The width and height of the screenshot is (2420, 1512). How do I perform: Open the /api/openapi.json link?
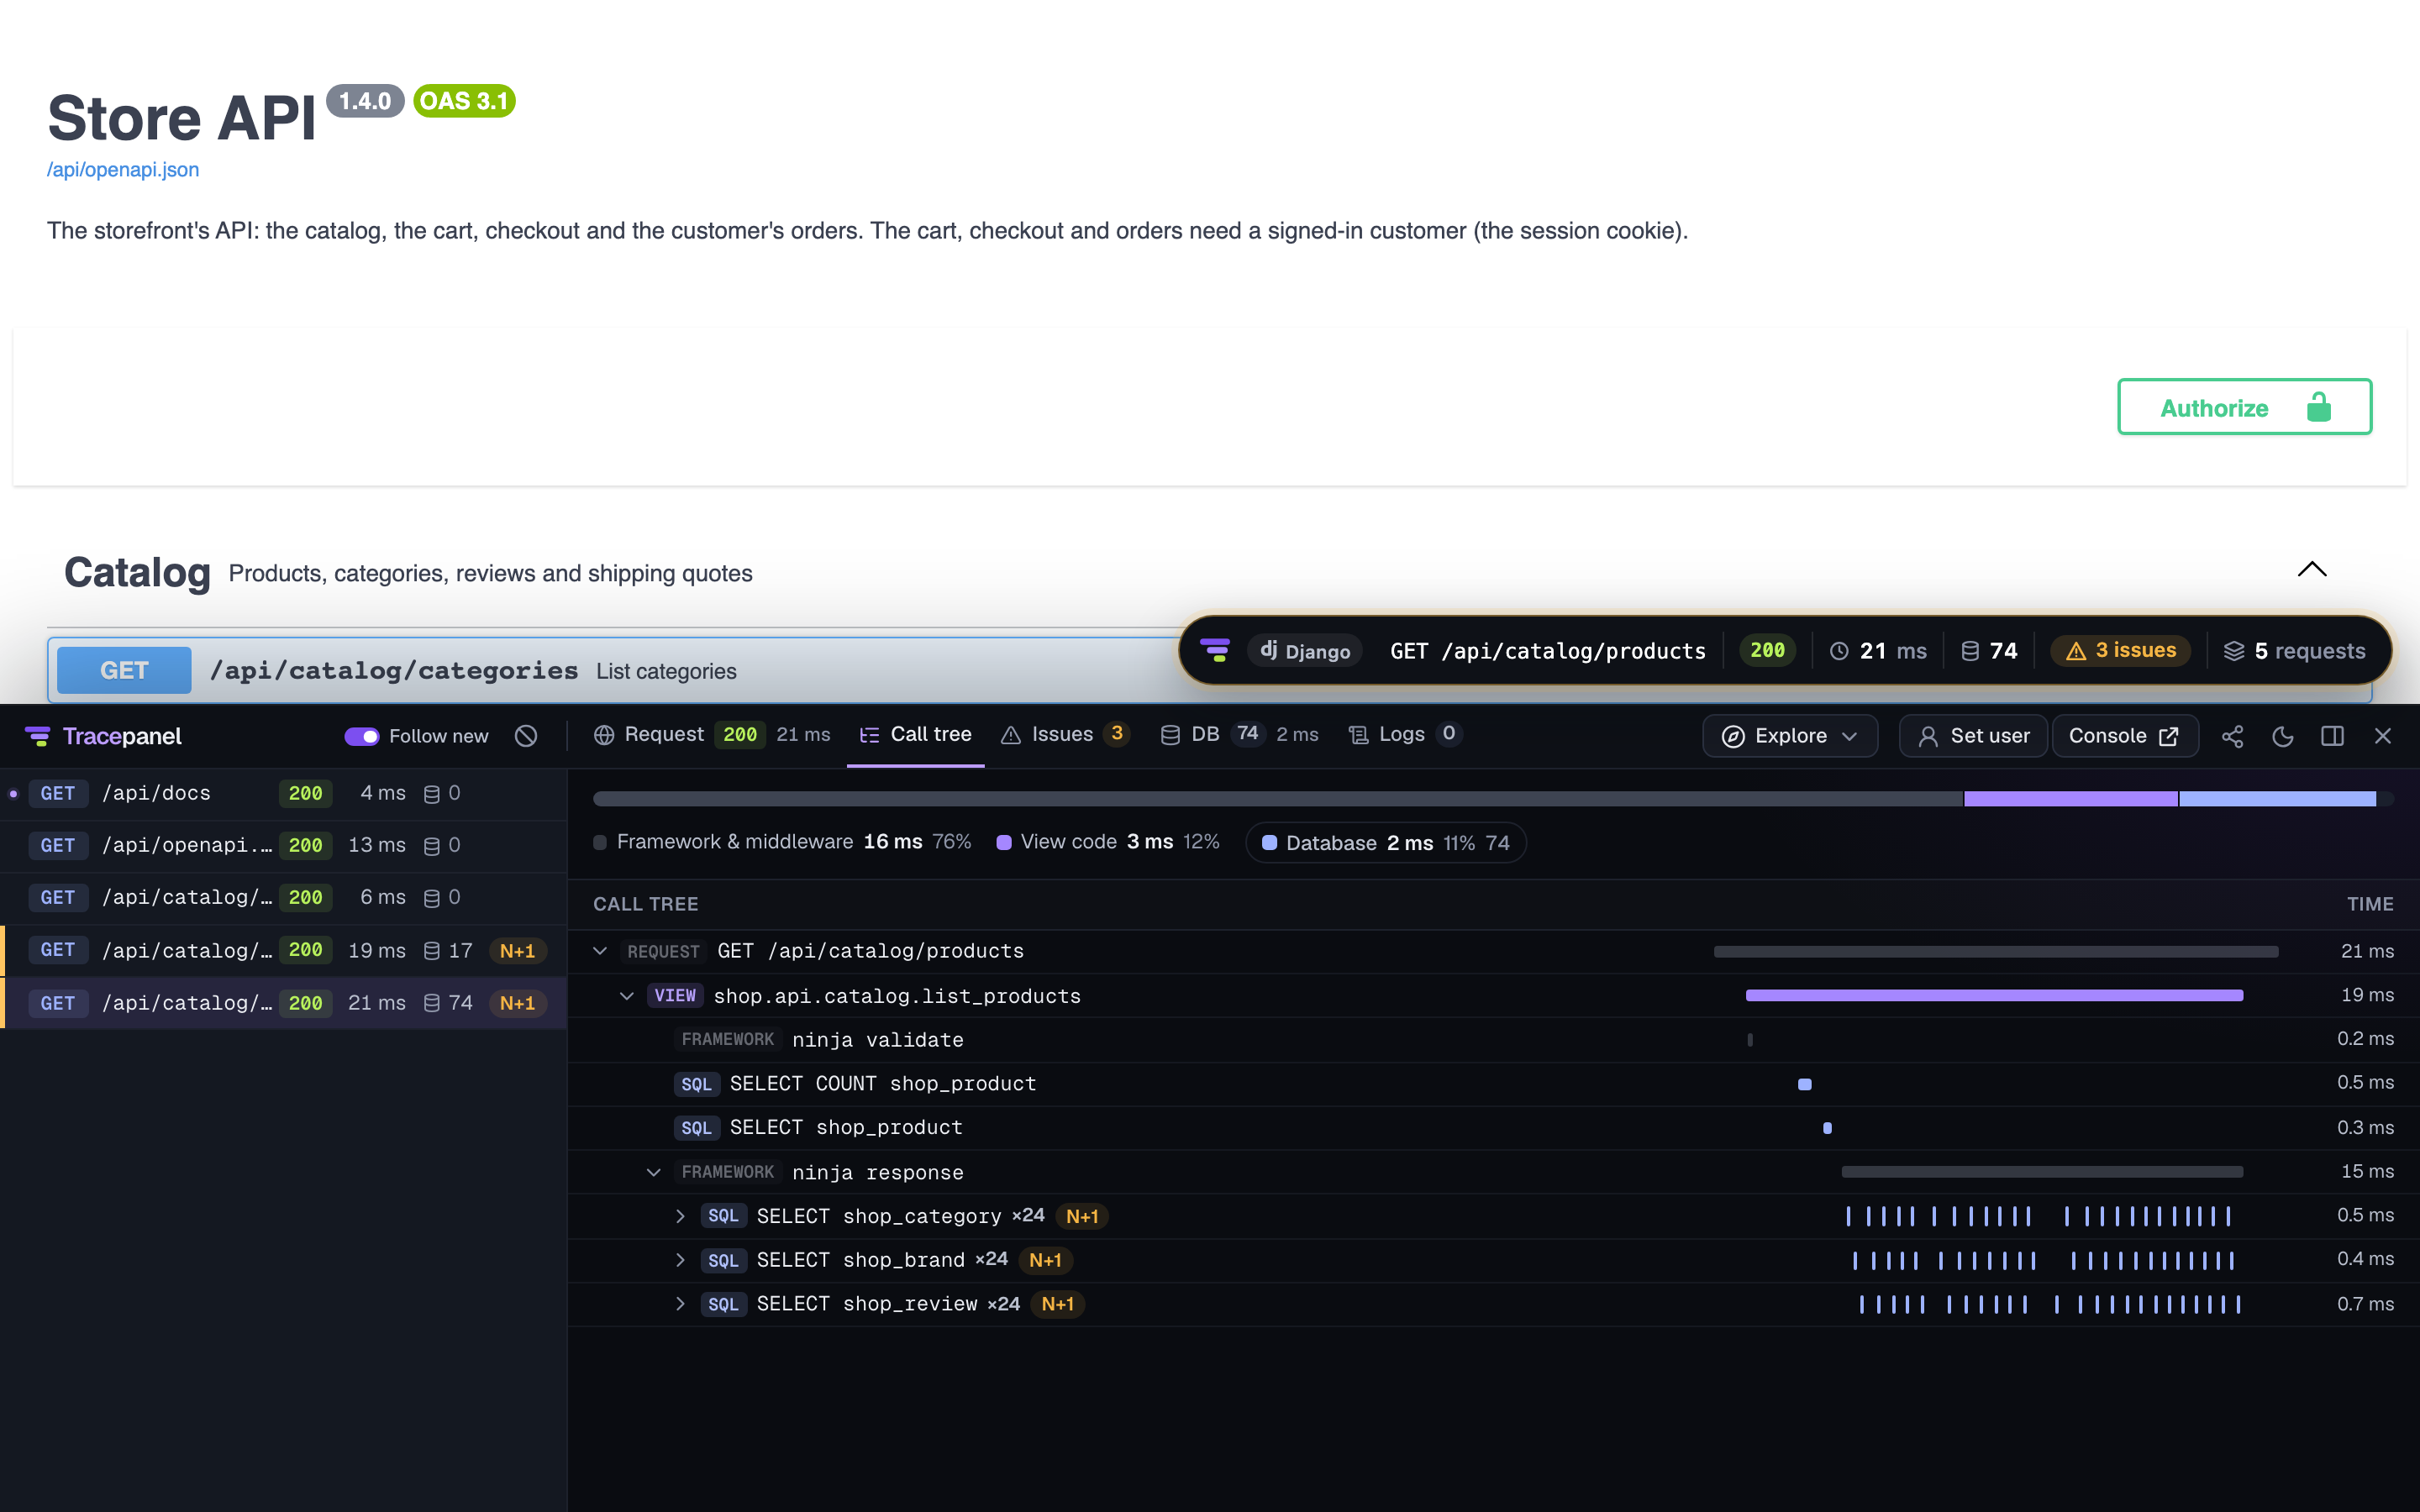[x=123, y=170]
